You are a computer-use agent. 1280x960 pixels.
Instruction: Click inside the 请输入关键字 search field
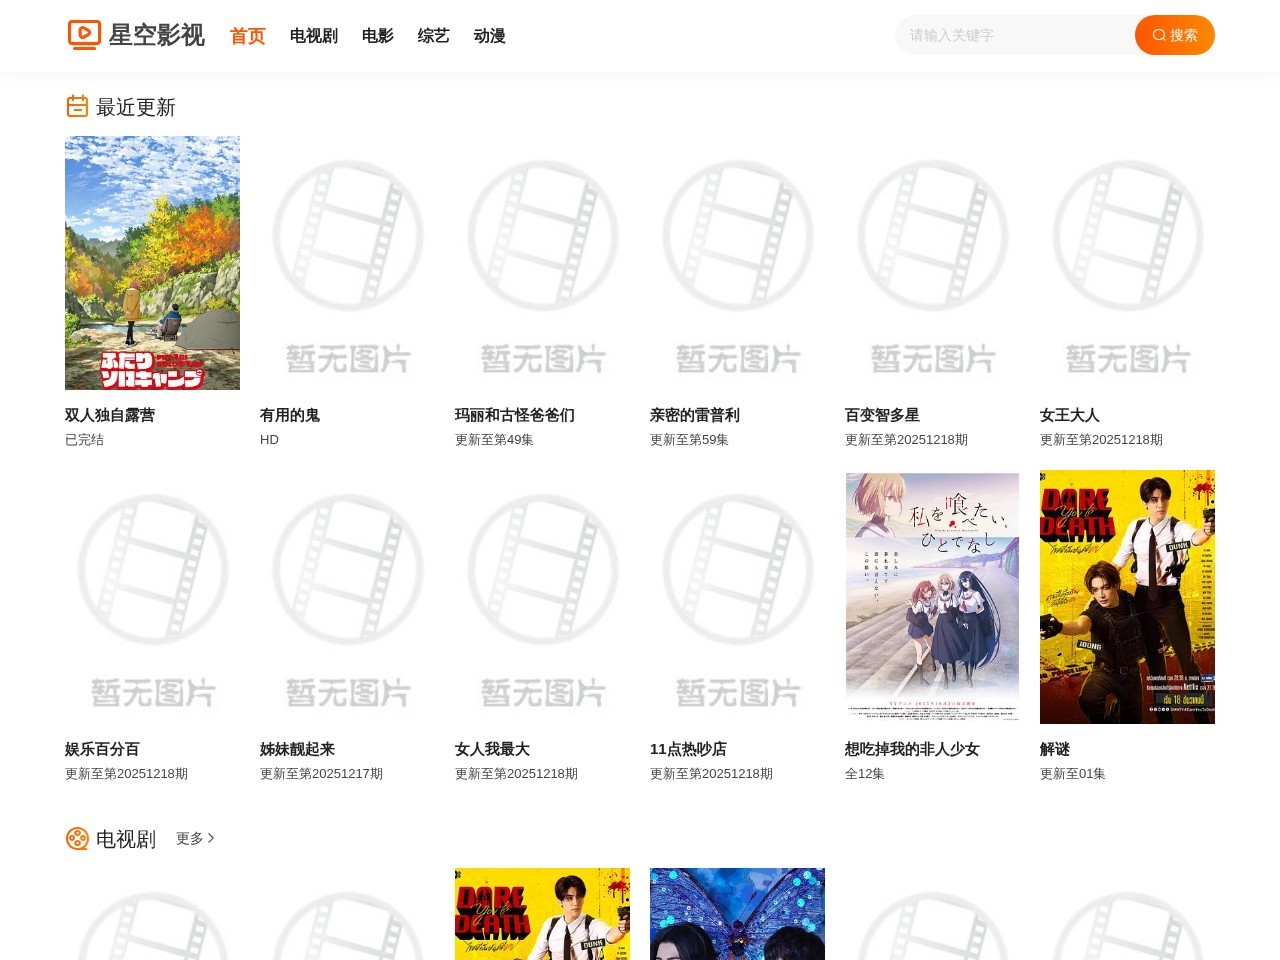(x=1010, y=34)
